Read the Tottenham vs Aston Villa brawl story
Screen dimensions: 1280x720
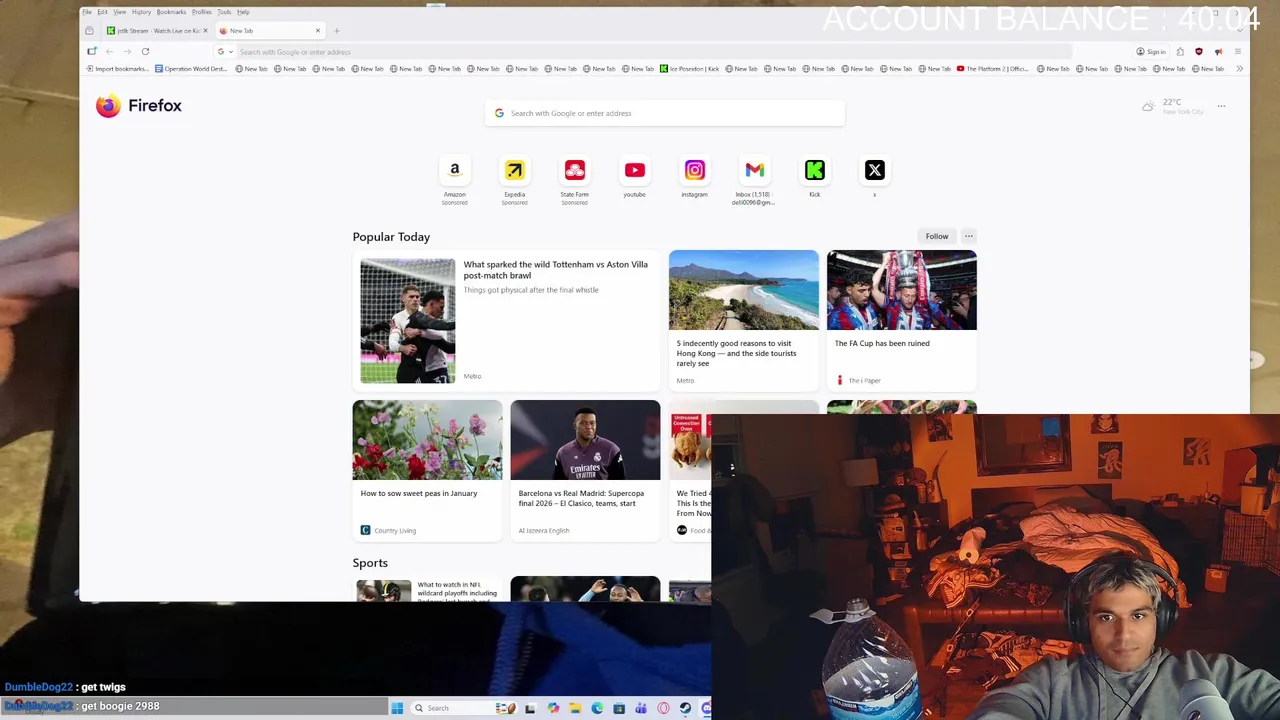coord(555,270)
